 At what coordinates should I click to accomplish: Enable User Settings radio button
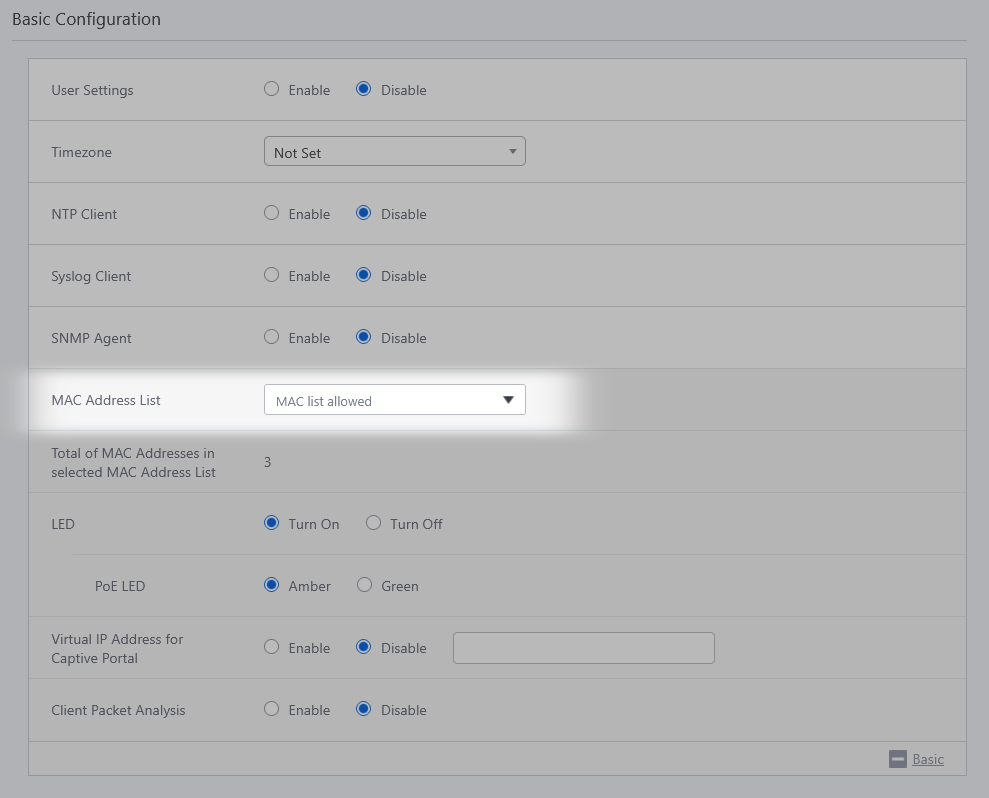point(271,89)
